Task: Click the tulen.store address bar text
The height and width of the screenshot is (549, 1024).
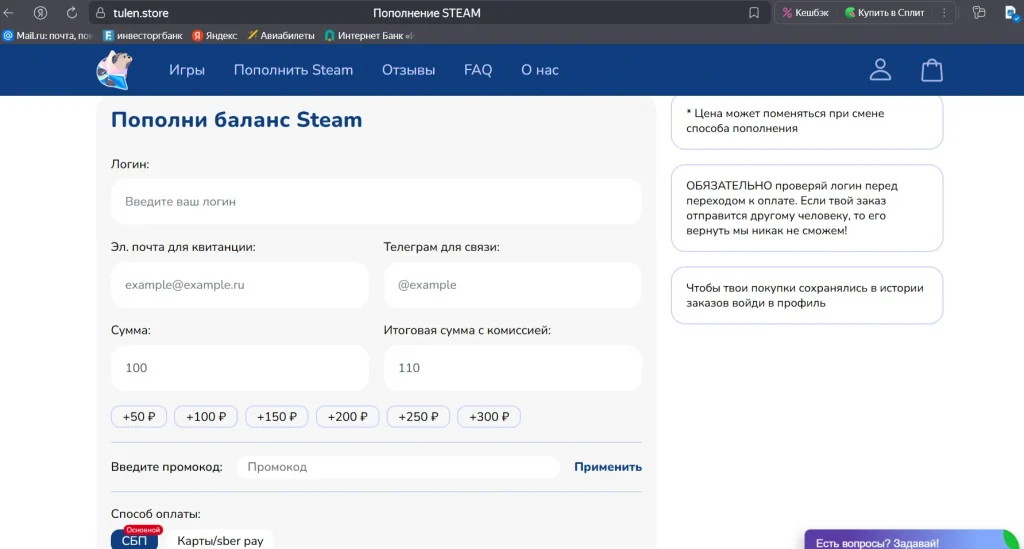Action: tap(140, 12)
